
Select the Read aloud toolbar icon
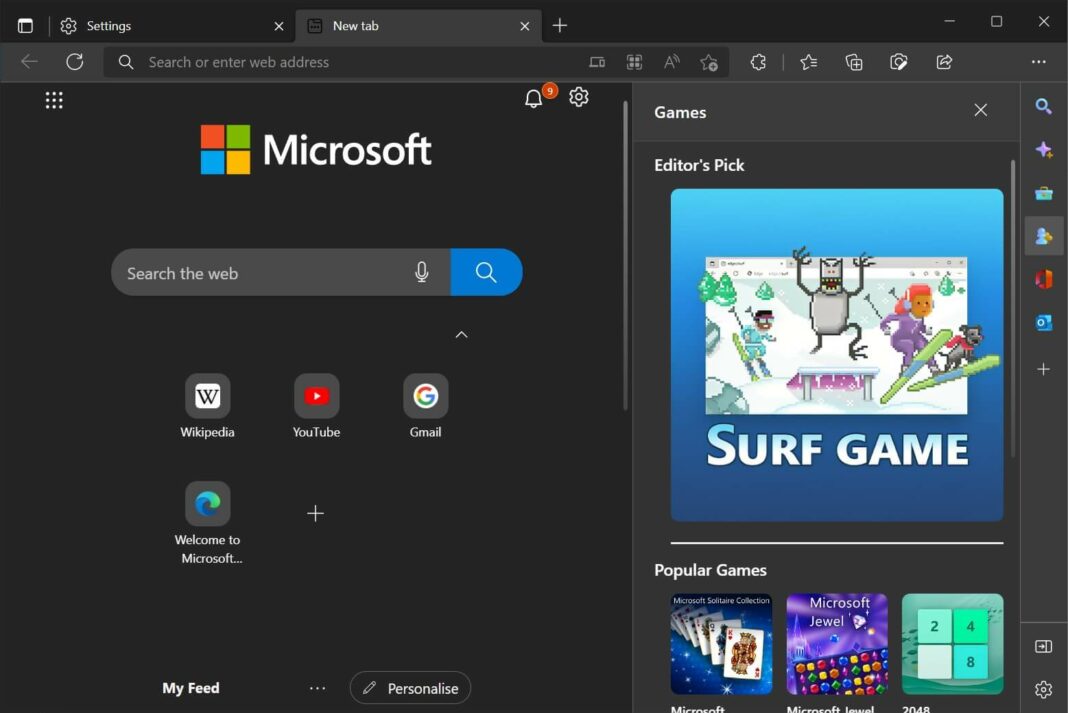tap(671, 62)
